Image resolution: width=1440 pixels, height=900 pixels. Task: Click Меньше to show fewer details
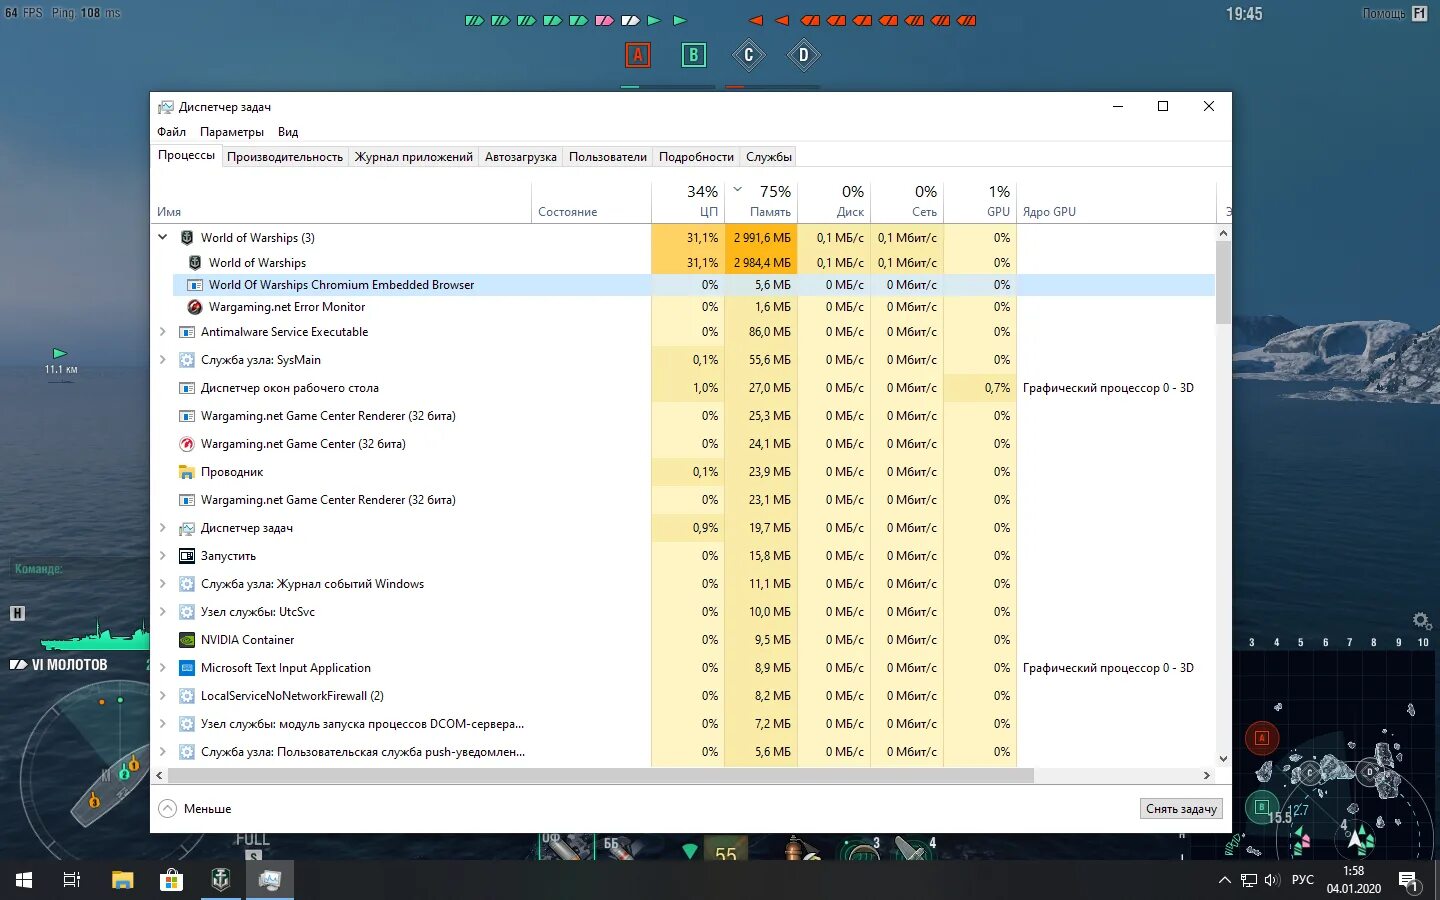click(196, 809)
